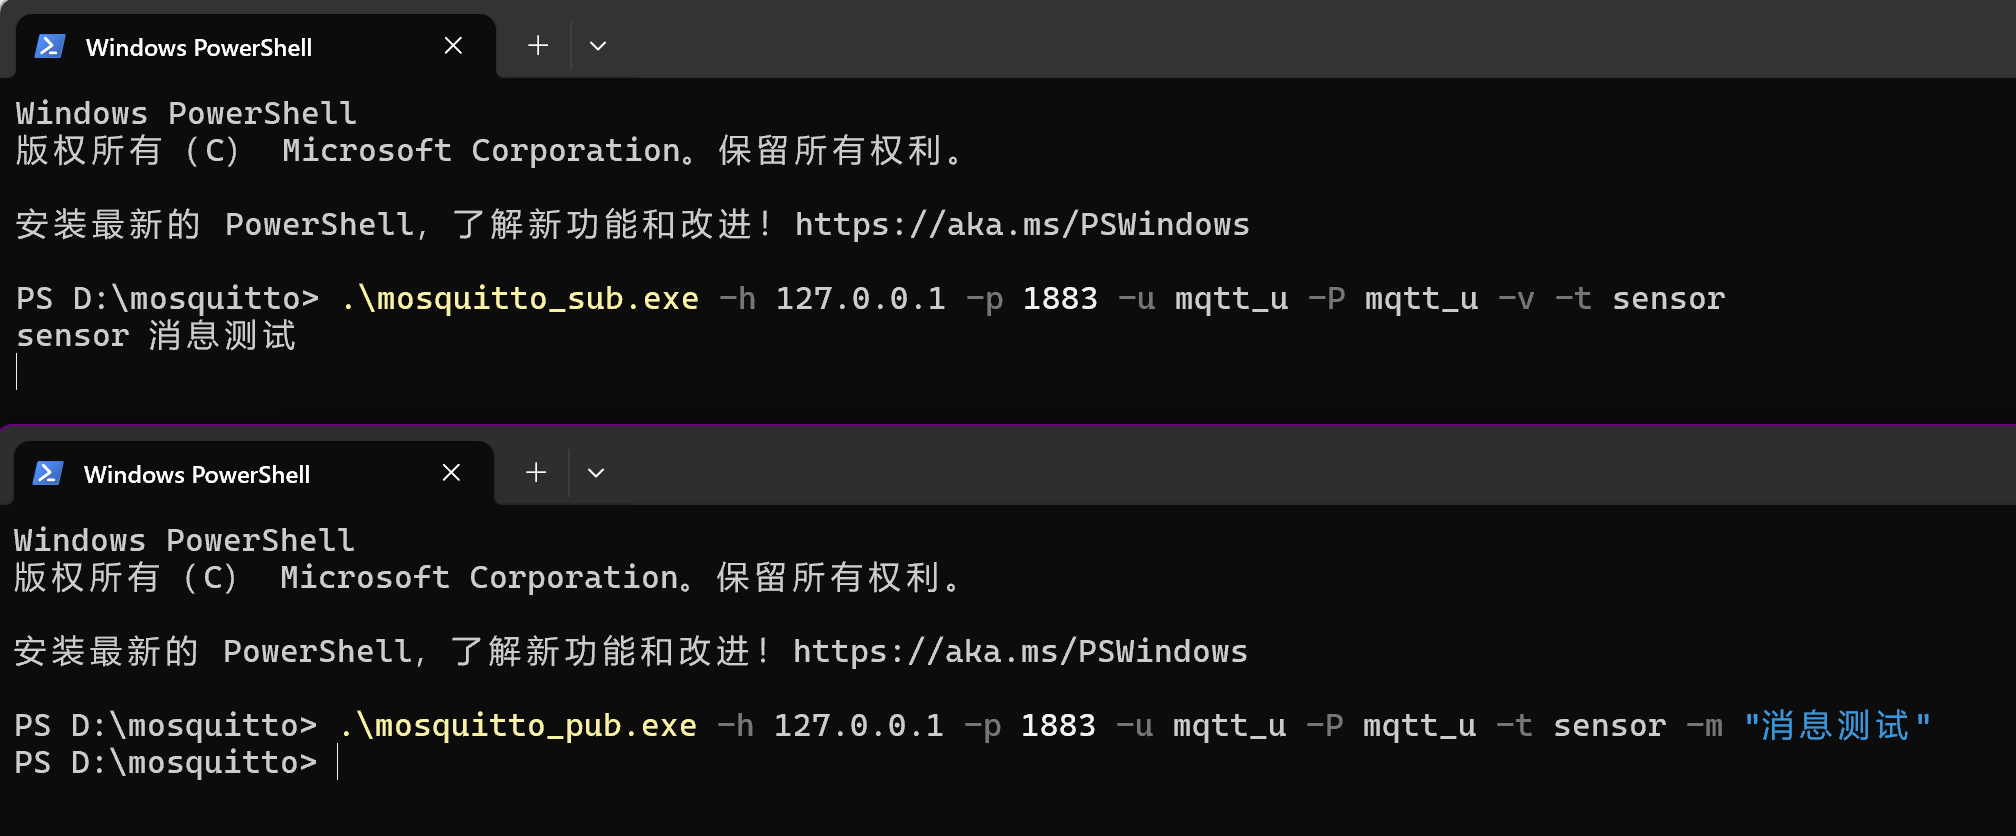Open a new tab in the bottom terminal window
Screen dimensions: 2016x836
(536, 473)
